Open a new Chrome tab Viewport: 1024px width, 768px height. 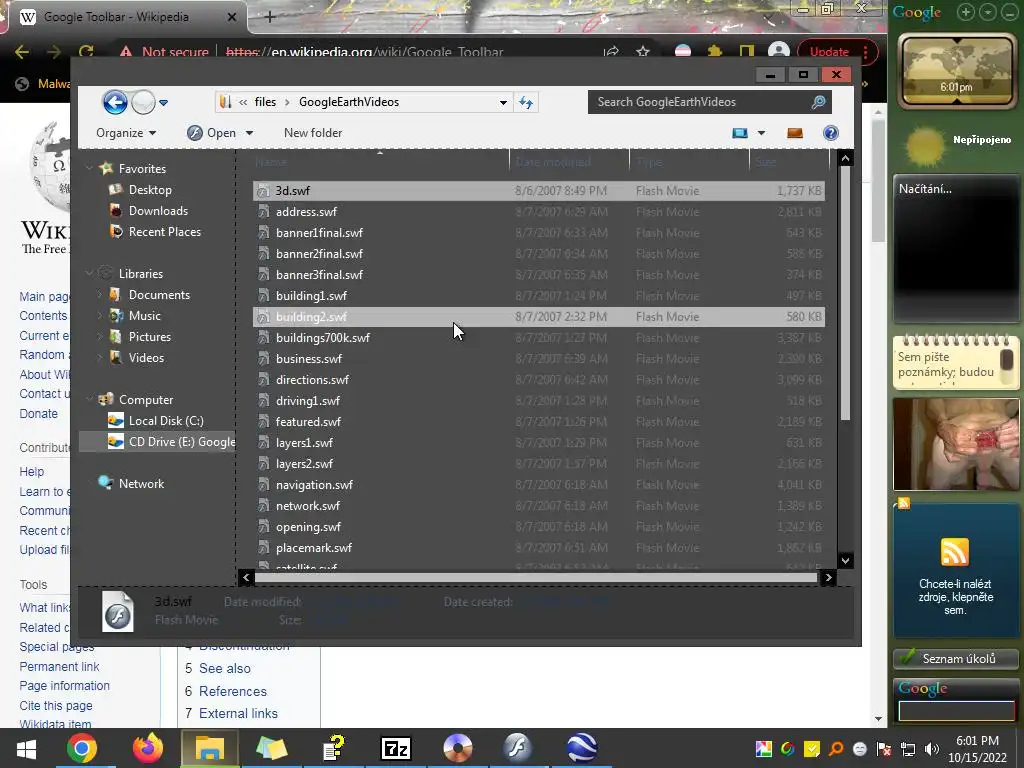(x=270, y=17)
